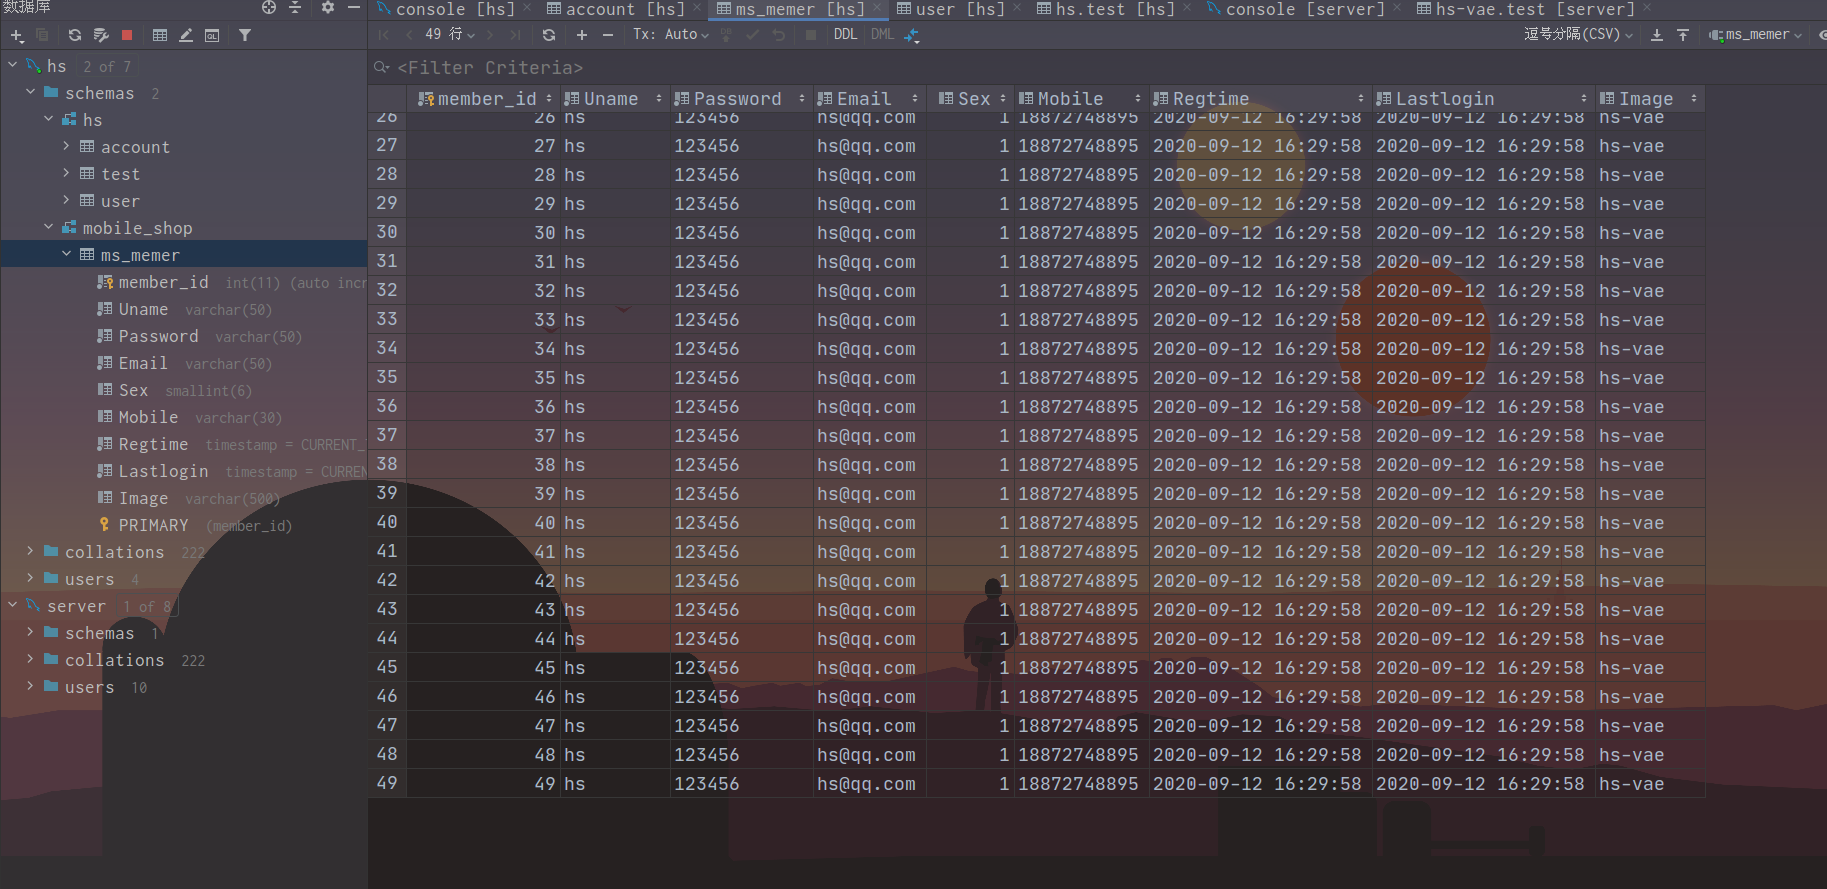Image resolution: width=1827 pixels, height=889 pixels.
Task: Open the 49 rows page size dropdown
Action: click(450, 34)
